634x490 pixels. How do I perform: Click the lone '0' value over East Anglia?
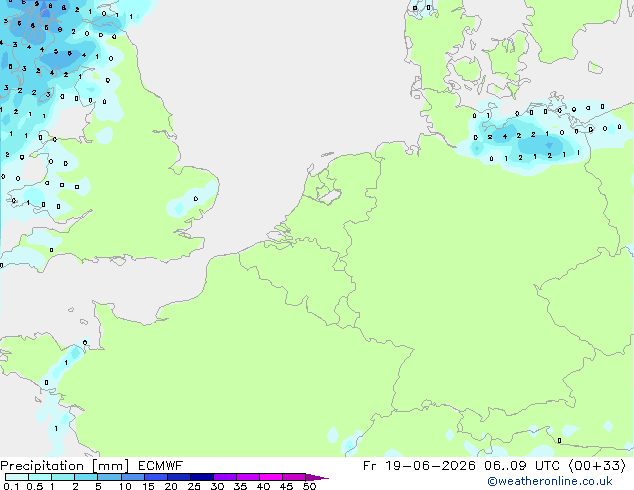[x=196, y=199]
